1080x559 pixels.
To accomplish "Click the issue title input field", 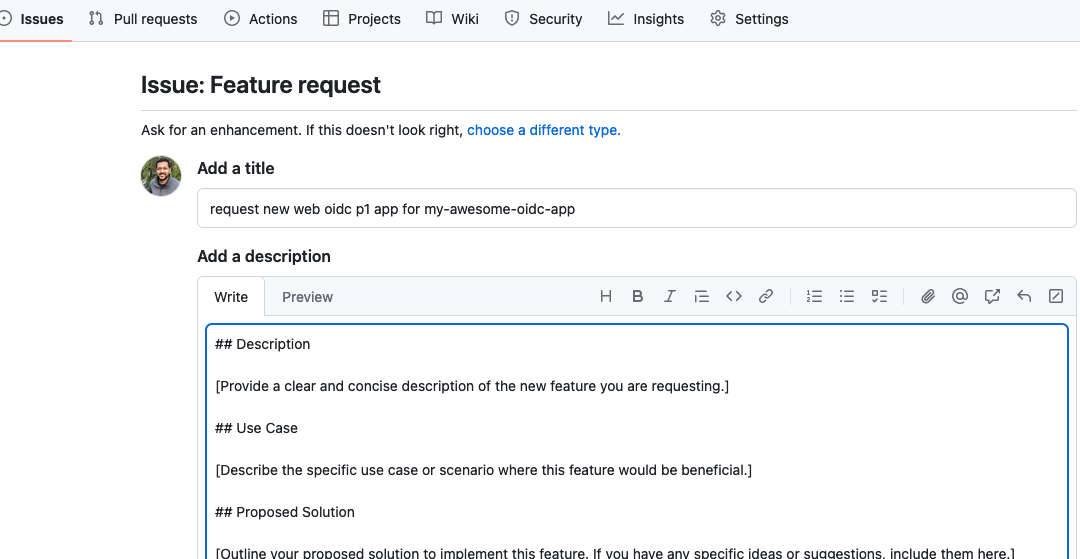I will (x=636, y=208).
